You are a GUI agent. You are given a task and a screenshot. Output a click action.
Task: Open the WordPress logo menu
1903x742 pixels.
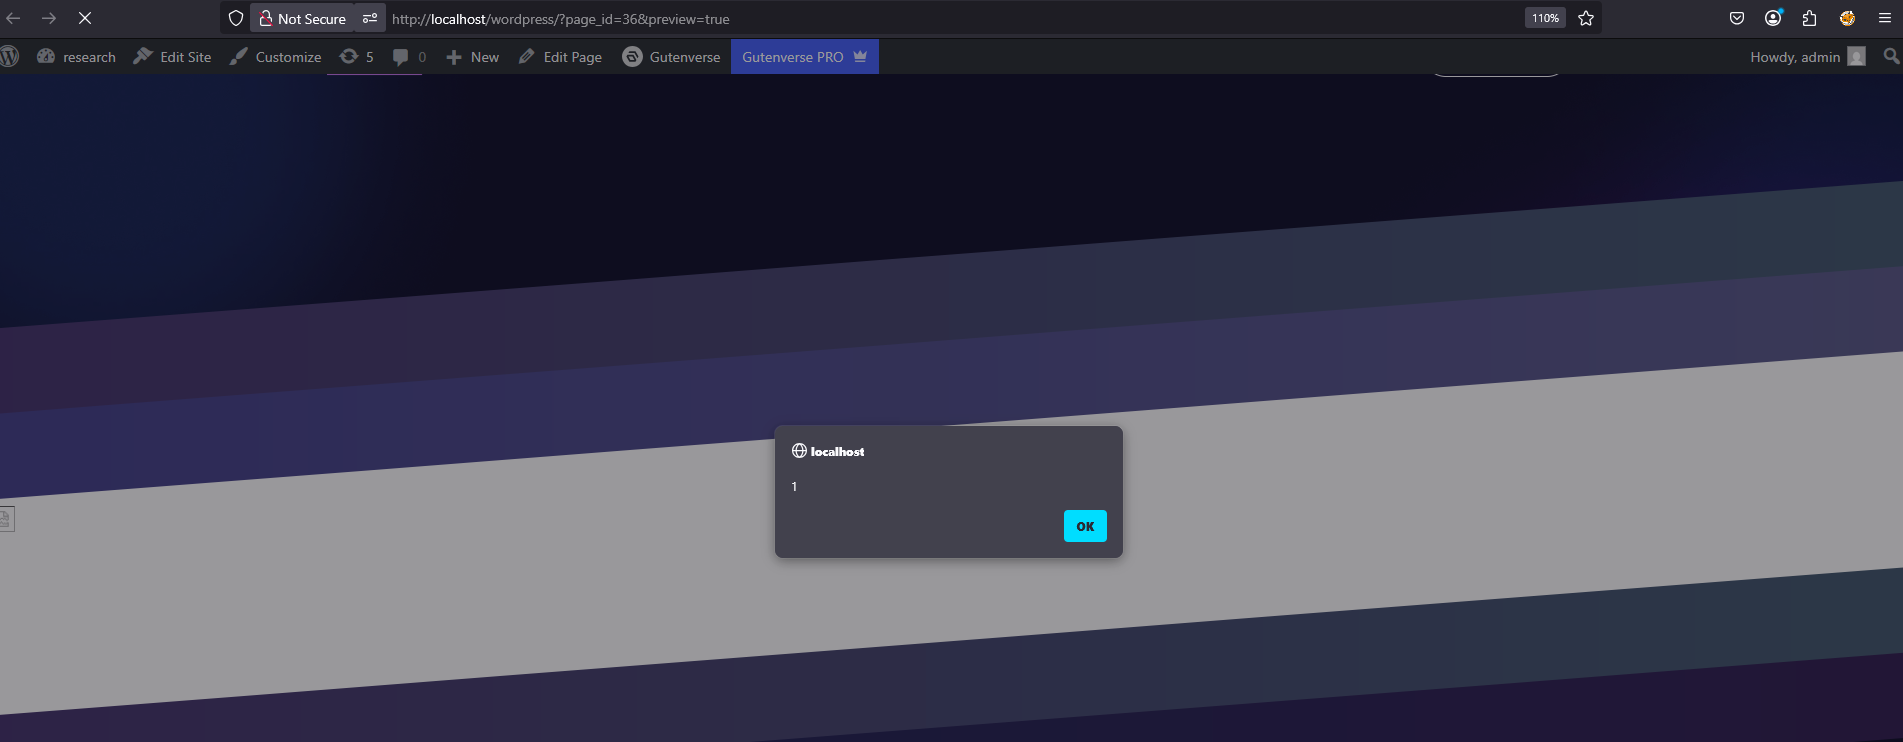tap(10, 57)
